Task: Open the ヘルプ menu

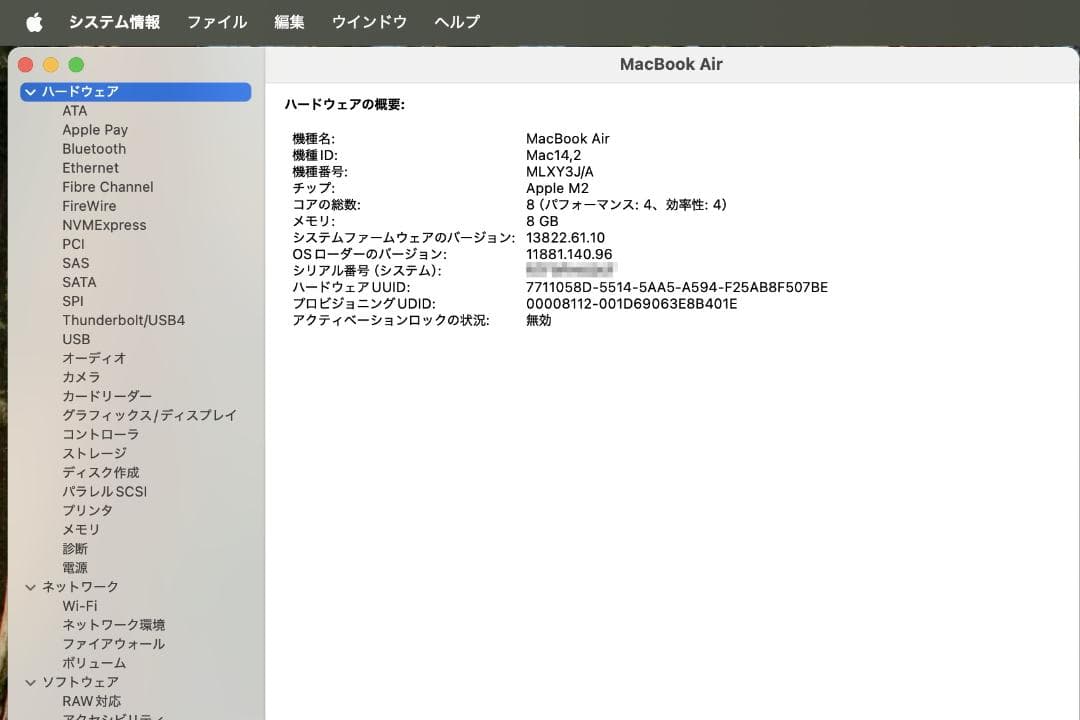Action: click(456, 21)
